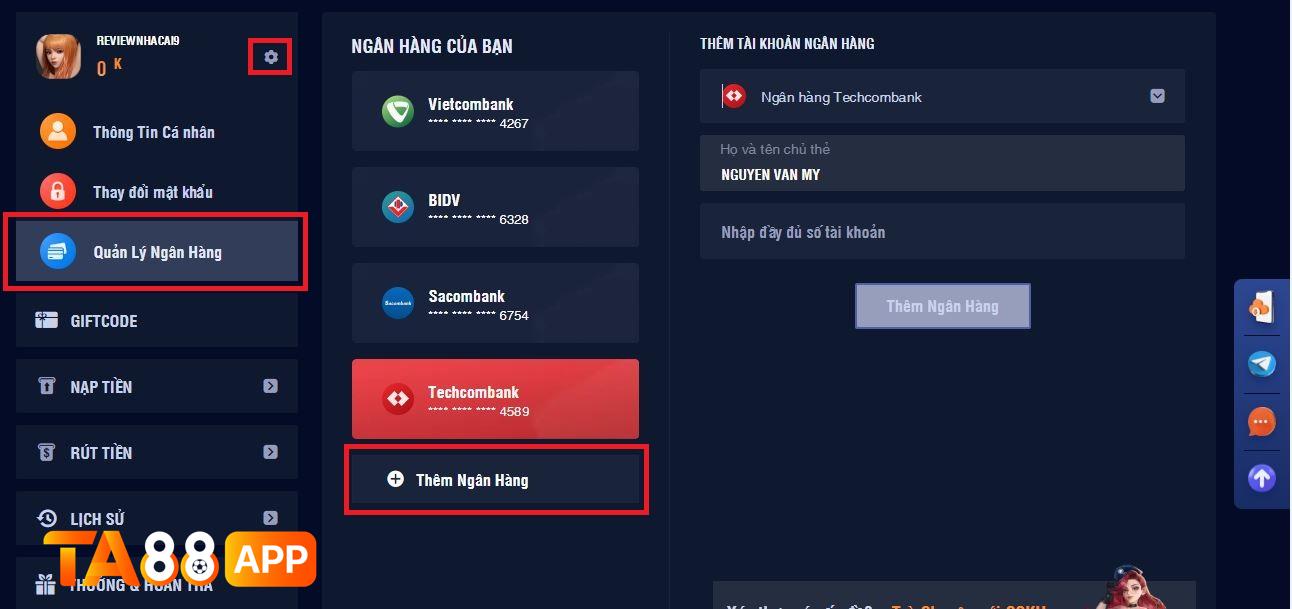This screenshot has width=1292, height=609.
Task: Select the BIDV account ending 6328
Action: (x=495, y=207)
